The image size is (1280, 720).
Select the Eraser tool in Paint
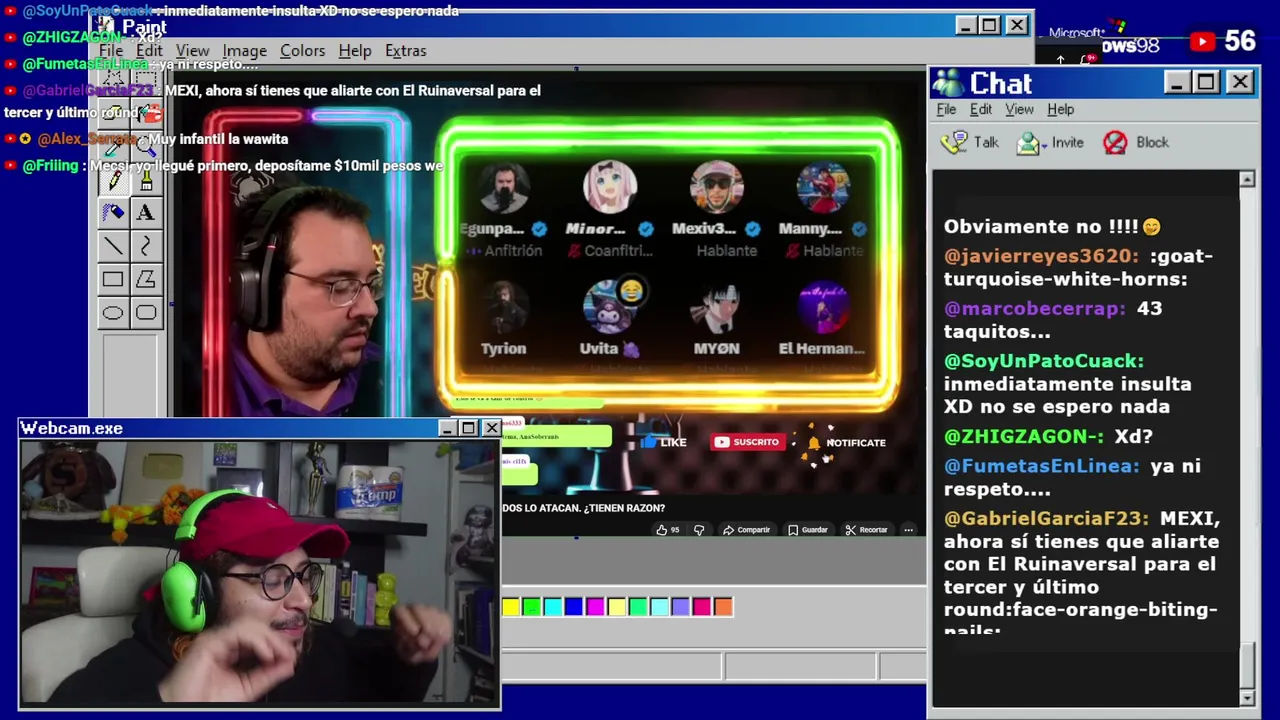pyautogui.click(x=113, y=113)
